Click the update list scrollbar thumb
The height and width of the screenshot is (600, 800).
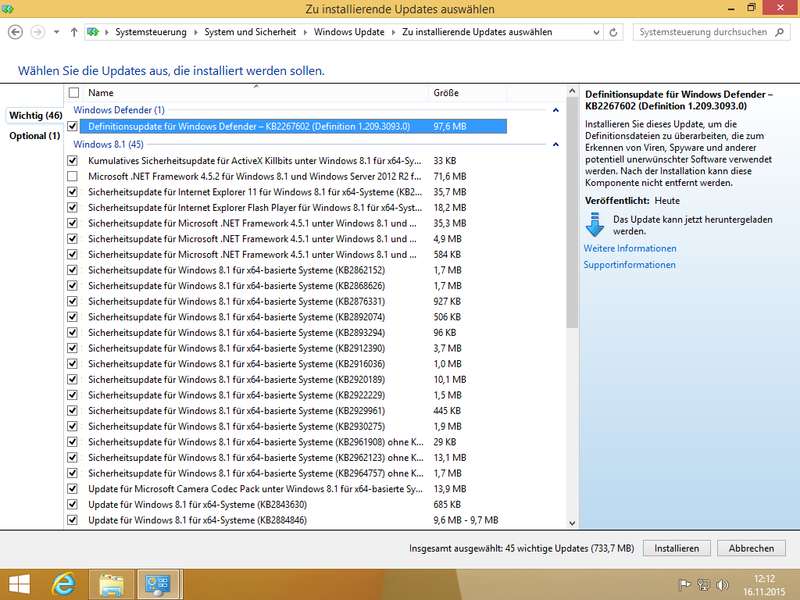(572, 213)
